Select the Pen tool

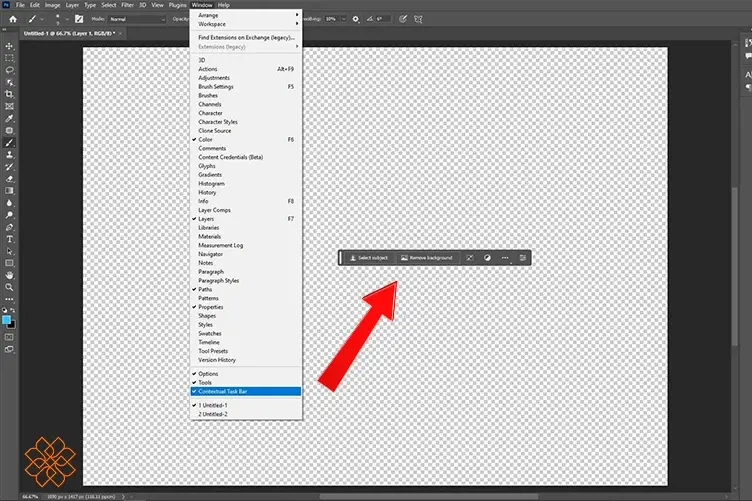pyautogui.click(x=9, y=227)
